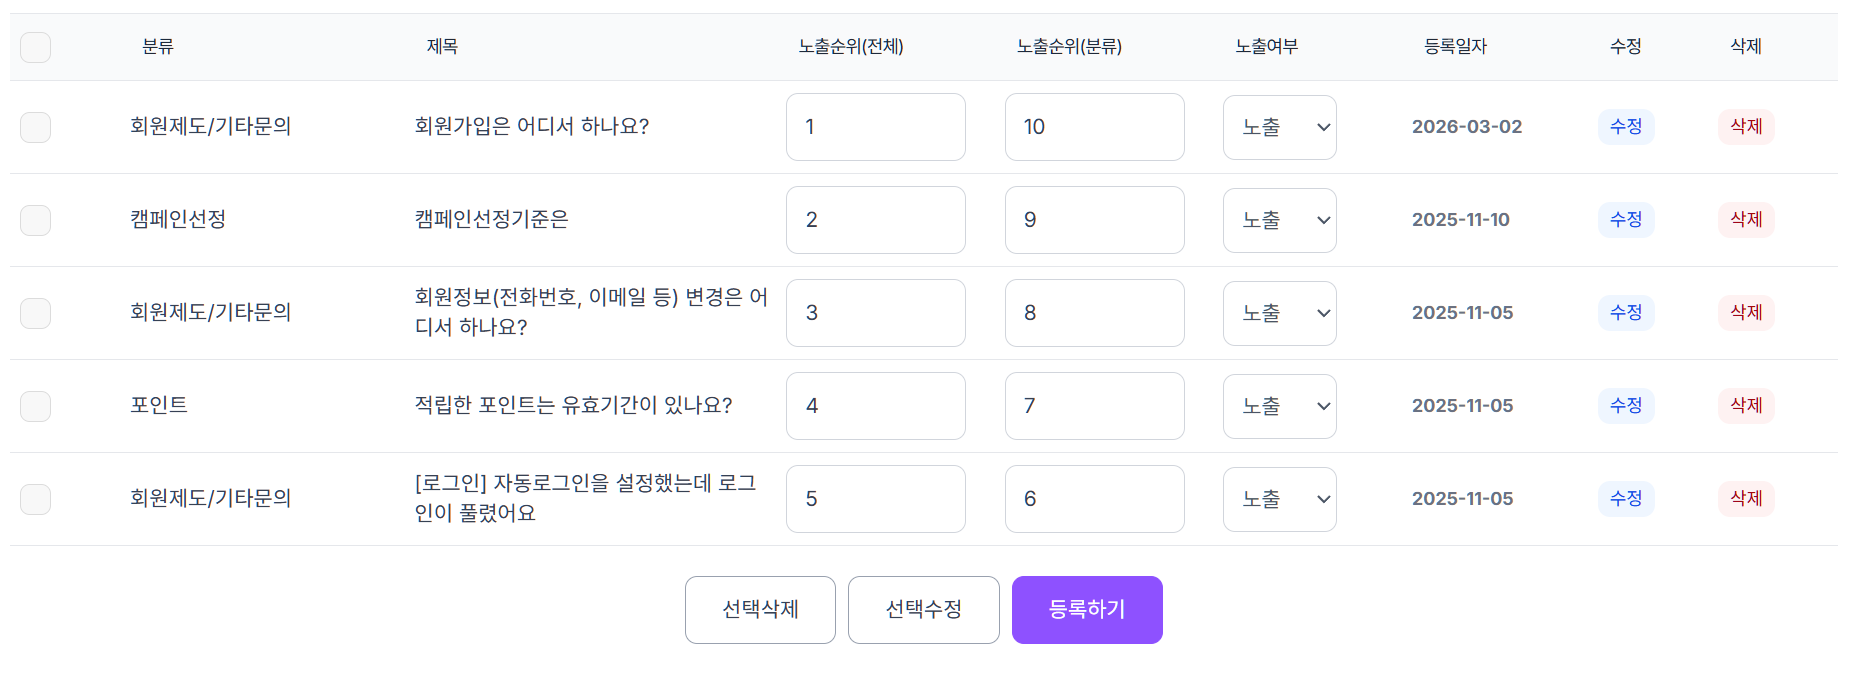This screenshot has height=675, width=1853.
Task: Click 삭제 on the 자동로그인 row
Action: coord(1746,499)
